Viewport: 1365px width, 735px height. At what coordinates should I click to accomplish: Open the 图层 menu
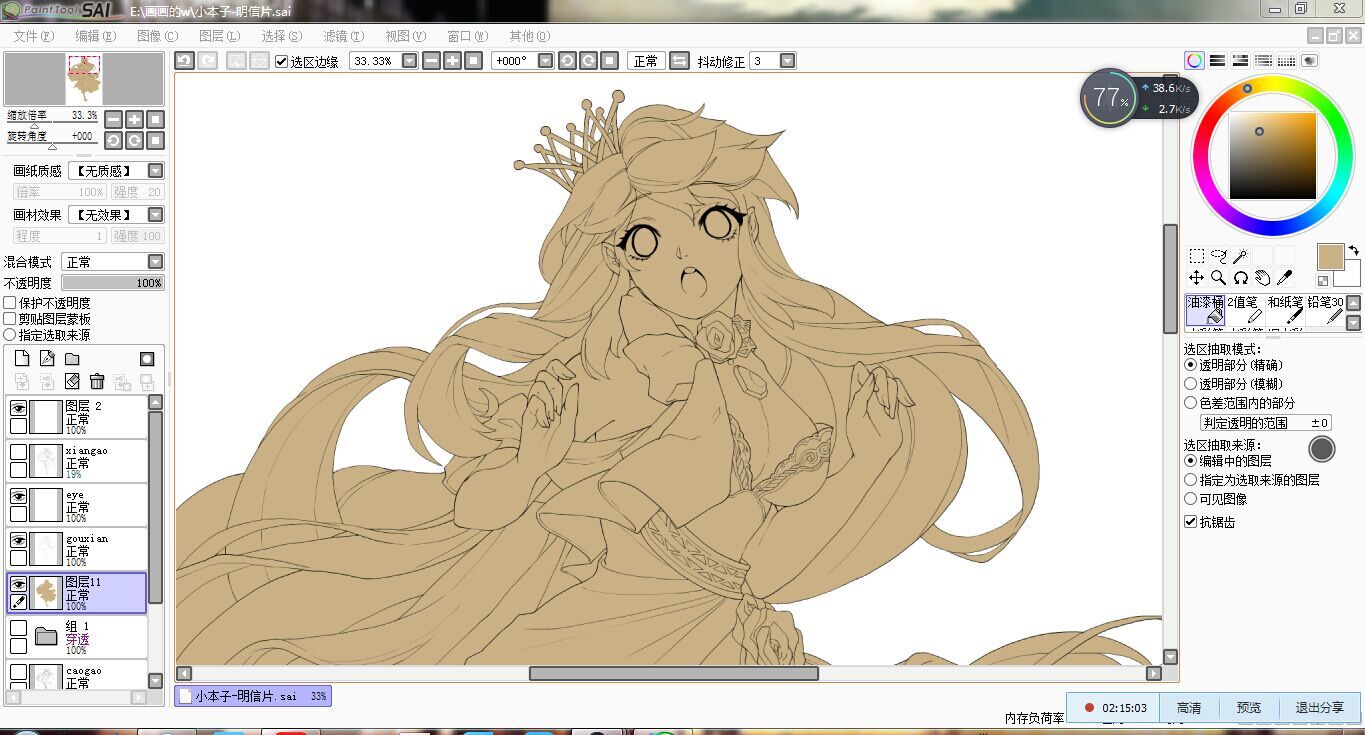pos(219,36)
